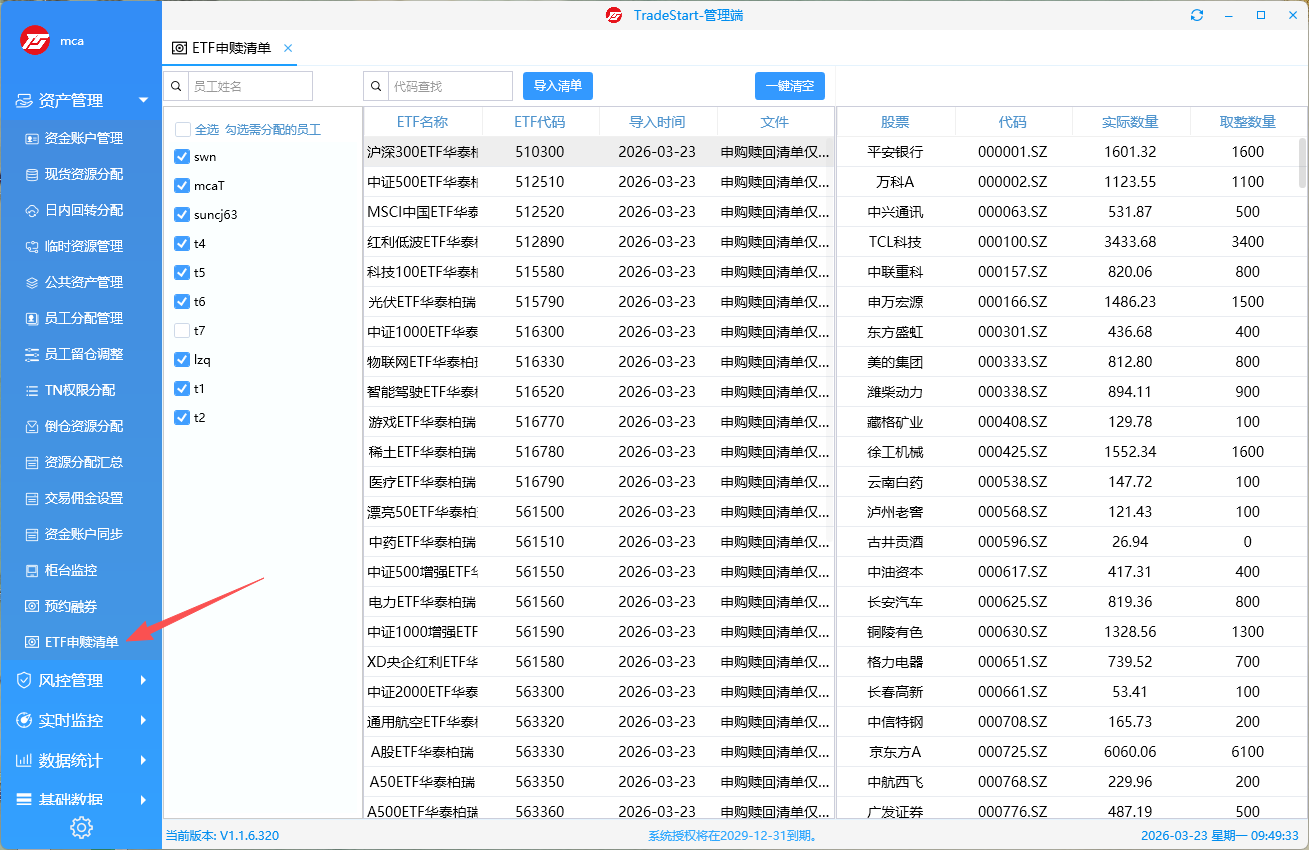Screen dimensions: 1309x850
Task: Click the 日内回转分配 sidebar icon
Action: click(x=32, y=210)
